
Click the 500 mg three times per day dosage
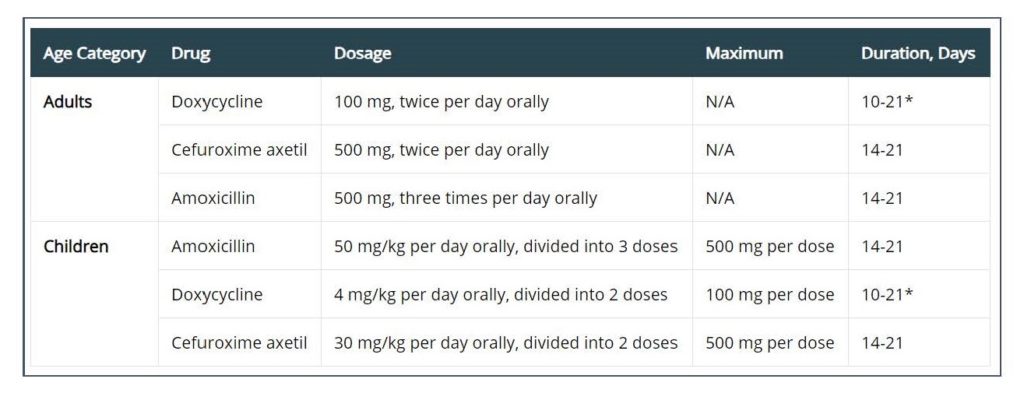[466, 198]
